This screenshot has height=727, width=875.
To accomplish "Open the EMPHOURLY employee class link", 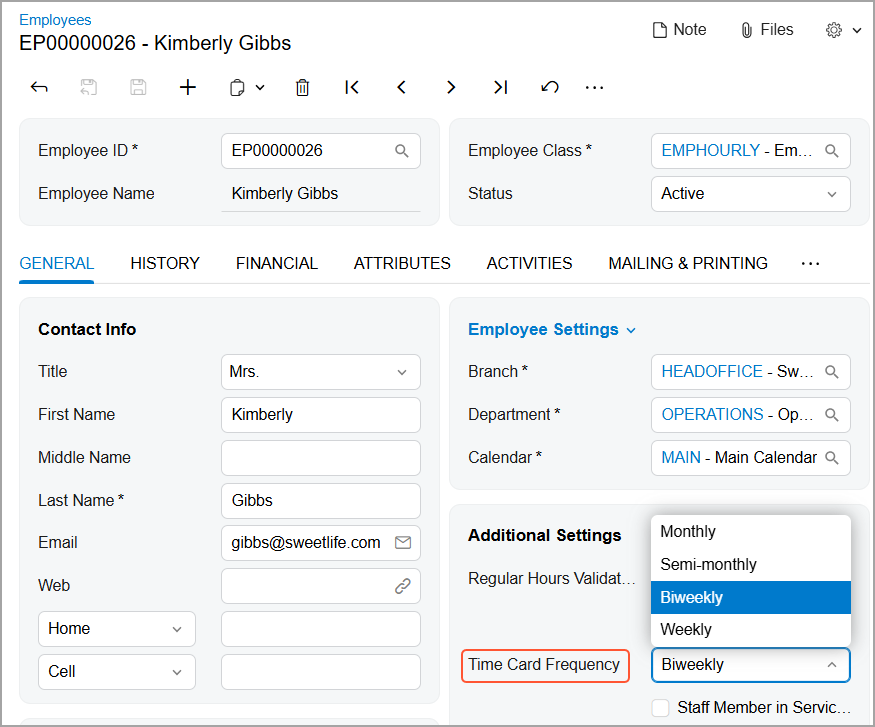I will tap(710, 151).
